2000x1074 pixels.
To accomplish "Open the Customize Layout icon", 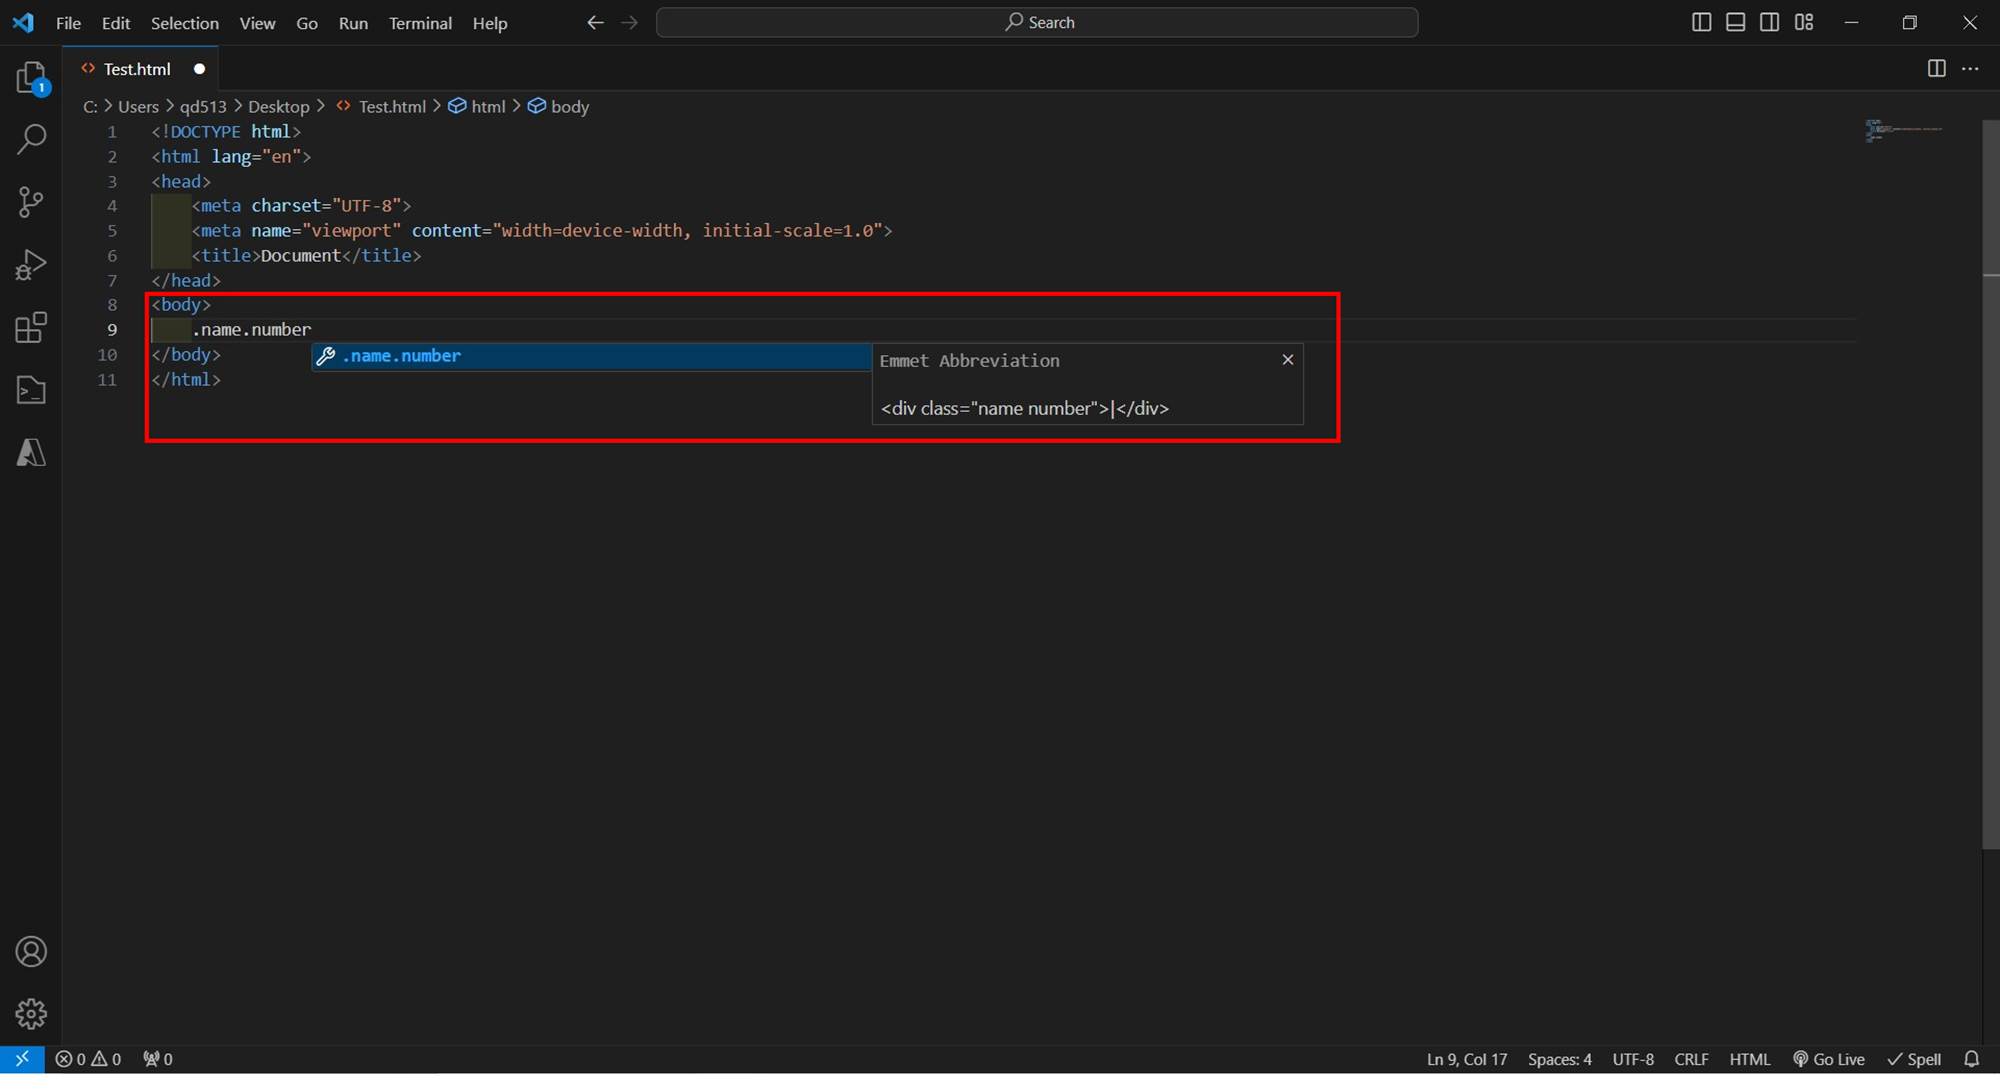I will 1804,22.
